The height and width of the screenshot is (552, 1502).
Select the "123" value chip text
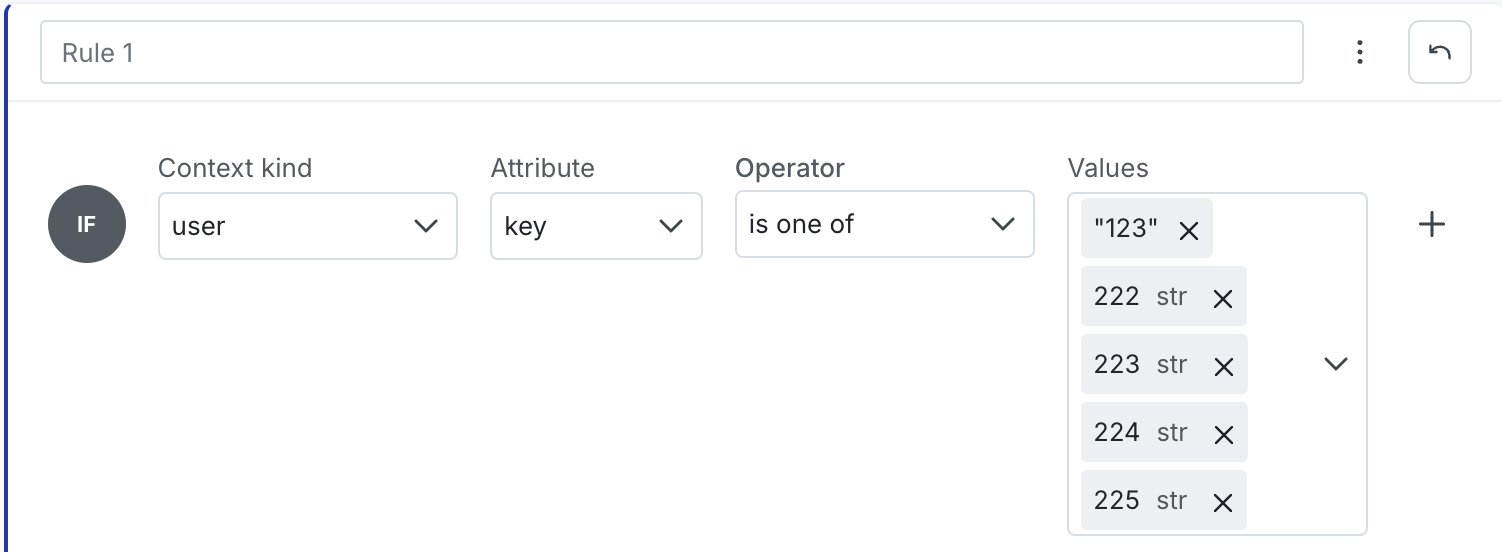click(1126, 229)
